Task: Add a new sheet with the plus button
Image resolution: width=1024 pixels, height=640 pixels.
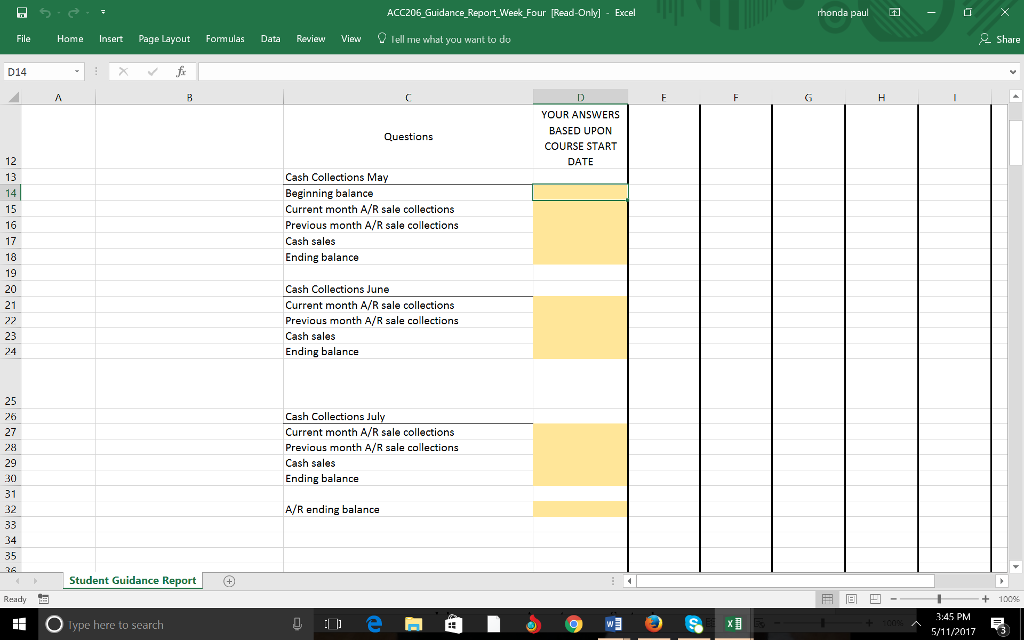Action: coord(228,580)
